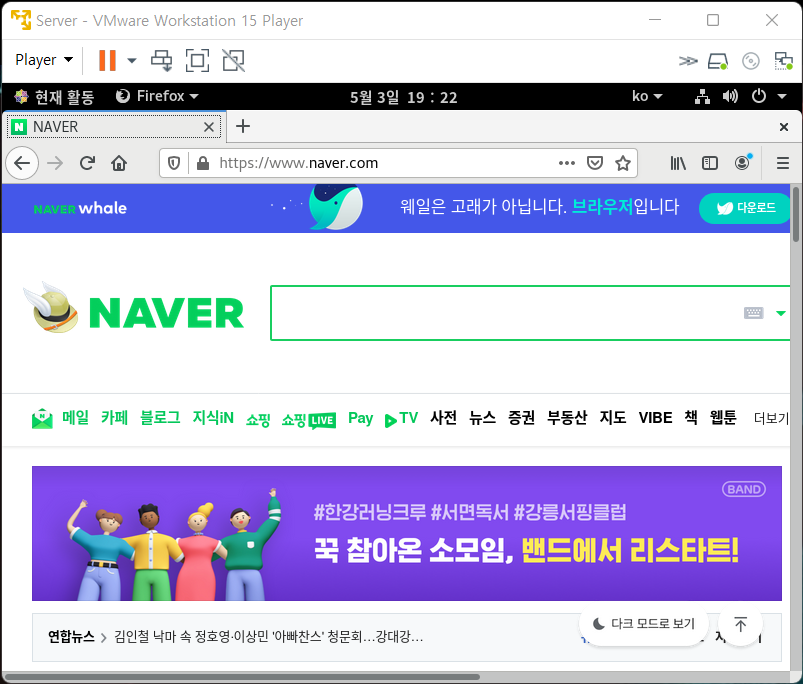Viewport: 803px width, 684px height.
Task: Go to Firefox home page
Action: (119, 163)
